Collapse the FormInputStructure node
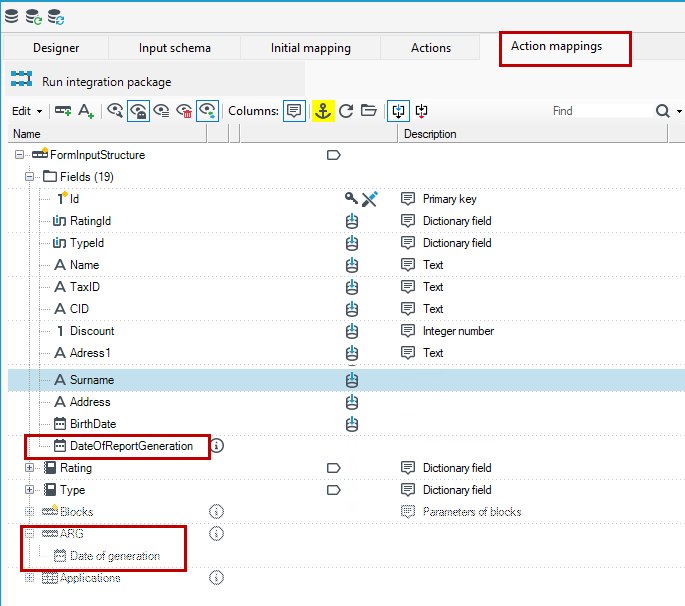This screenshot has height=606, width=685. (x=19, y=155)
